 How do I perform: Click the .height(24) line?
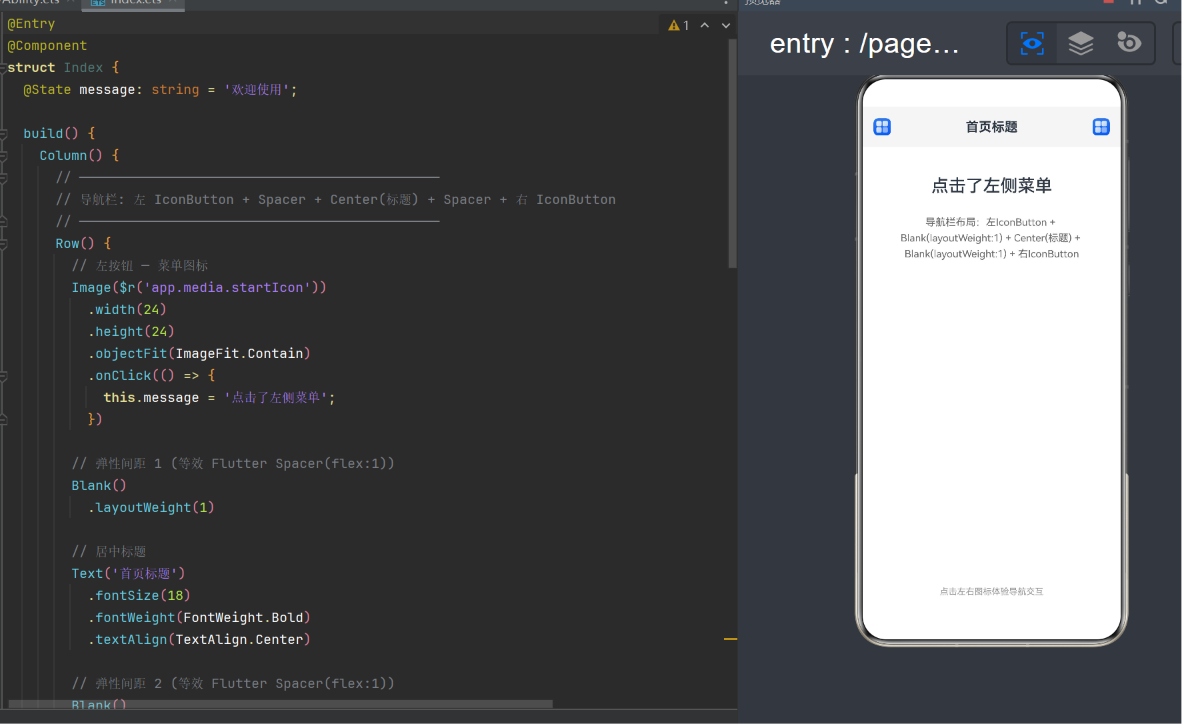point(131,332)
